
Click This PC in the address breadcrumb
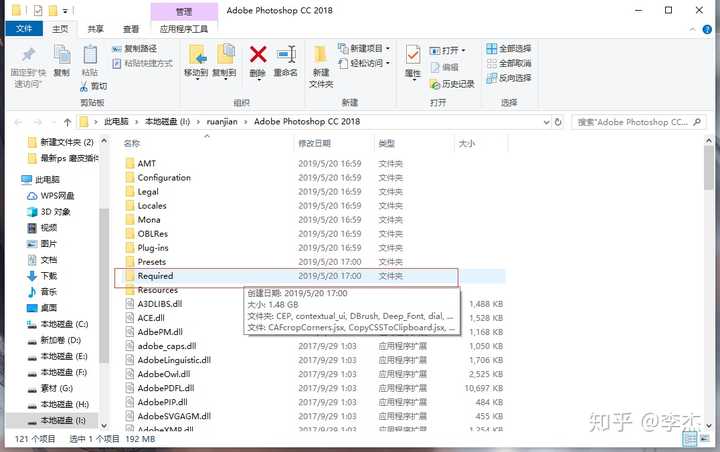click(x=116, y=122)
